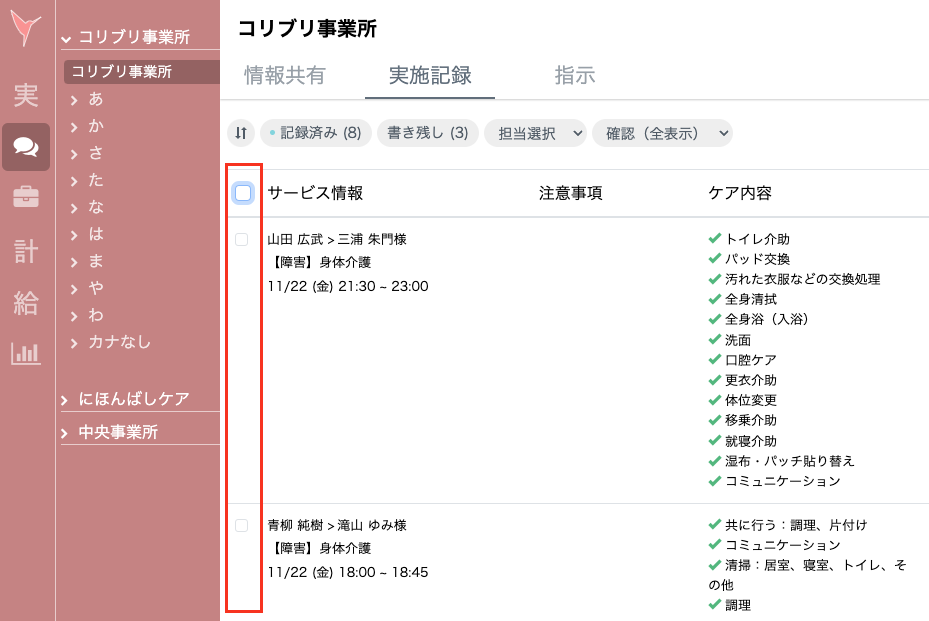Viewport: 929px width, 621px height.
Task: Select the 給 sidebar icon
Action: click(x=25, y=302)
